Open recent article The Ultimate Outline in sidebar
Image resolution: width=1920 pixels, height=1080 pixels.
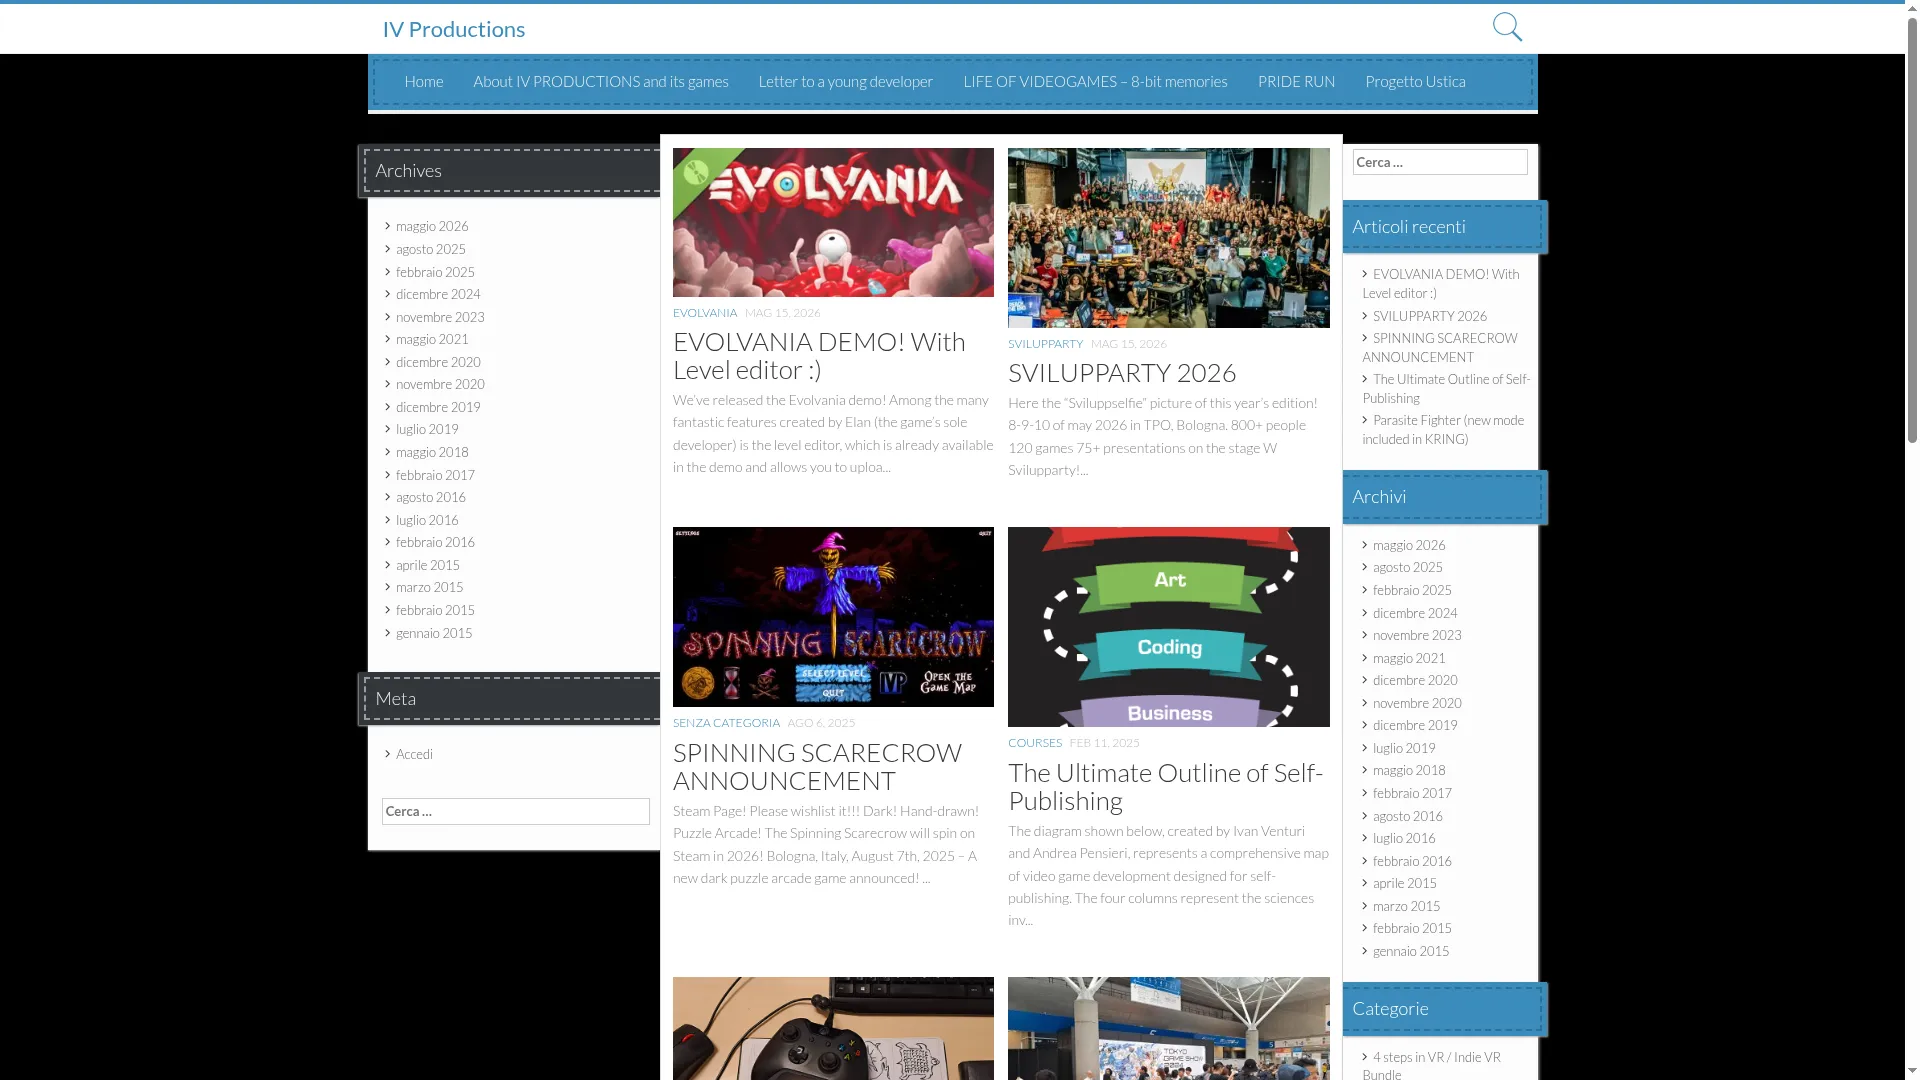point(1446,388)
